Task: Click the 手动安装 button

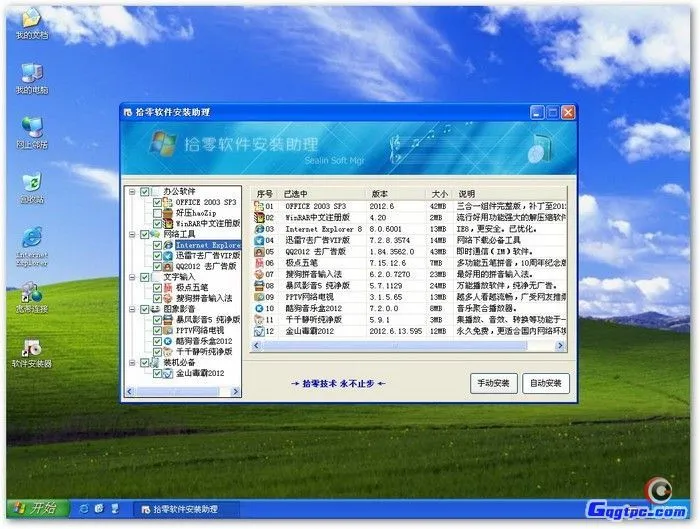Action: 494,383
